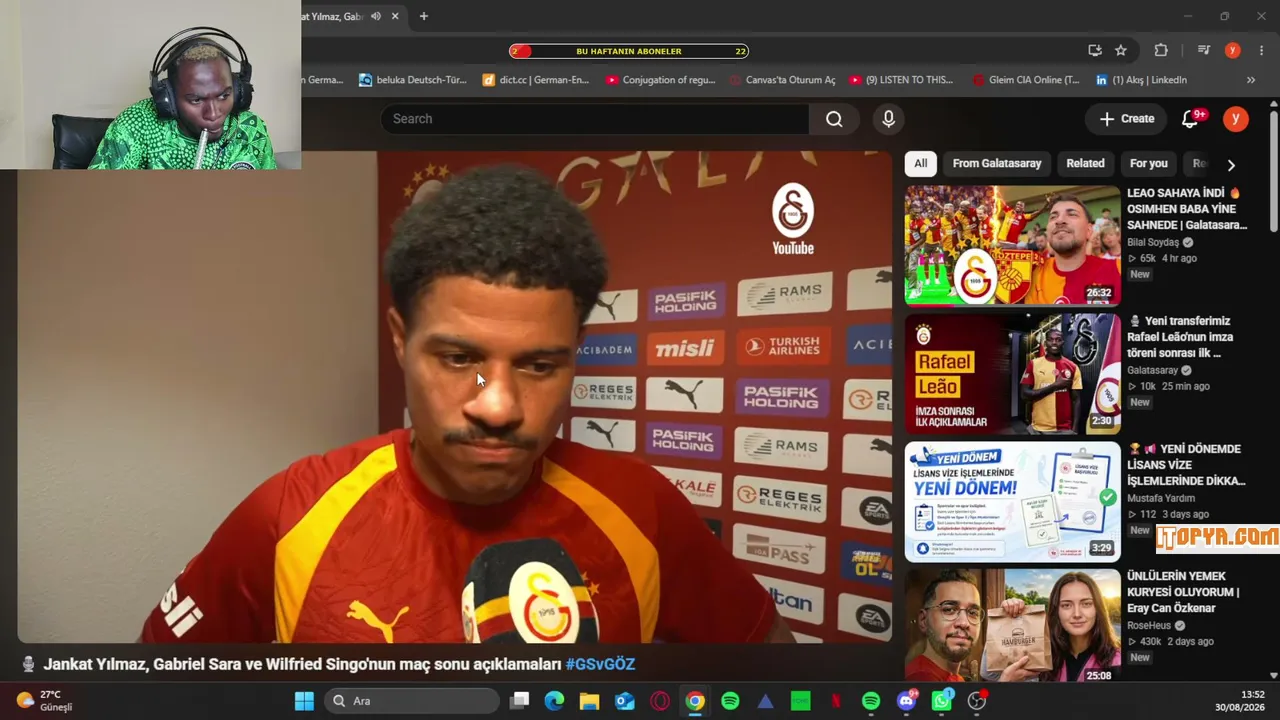Open the media controls toolbar icon
This screenshot has height=720, width=1280.
tap(1204, 51)
